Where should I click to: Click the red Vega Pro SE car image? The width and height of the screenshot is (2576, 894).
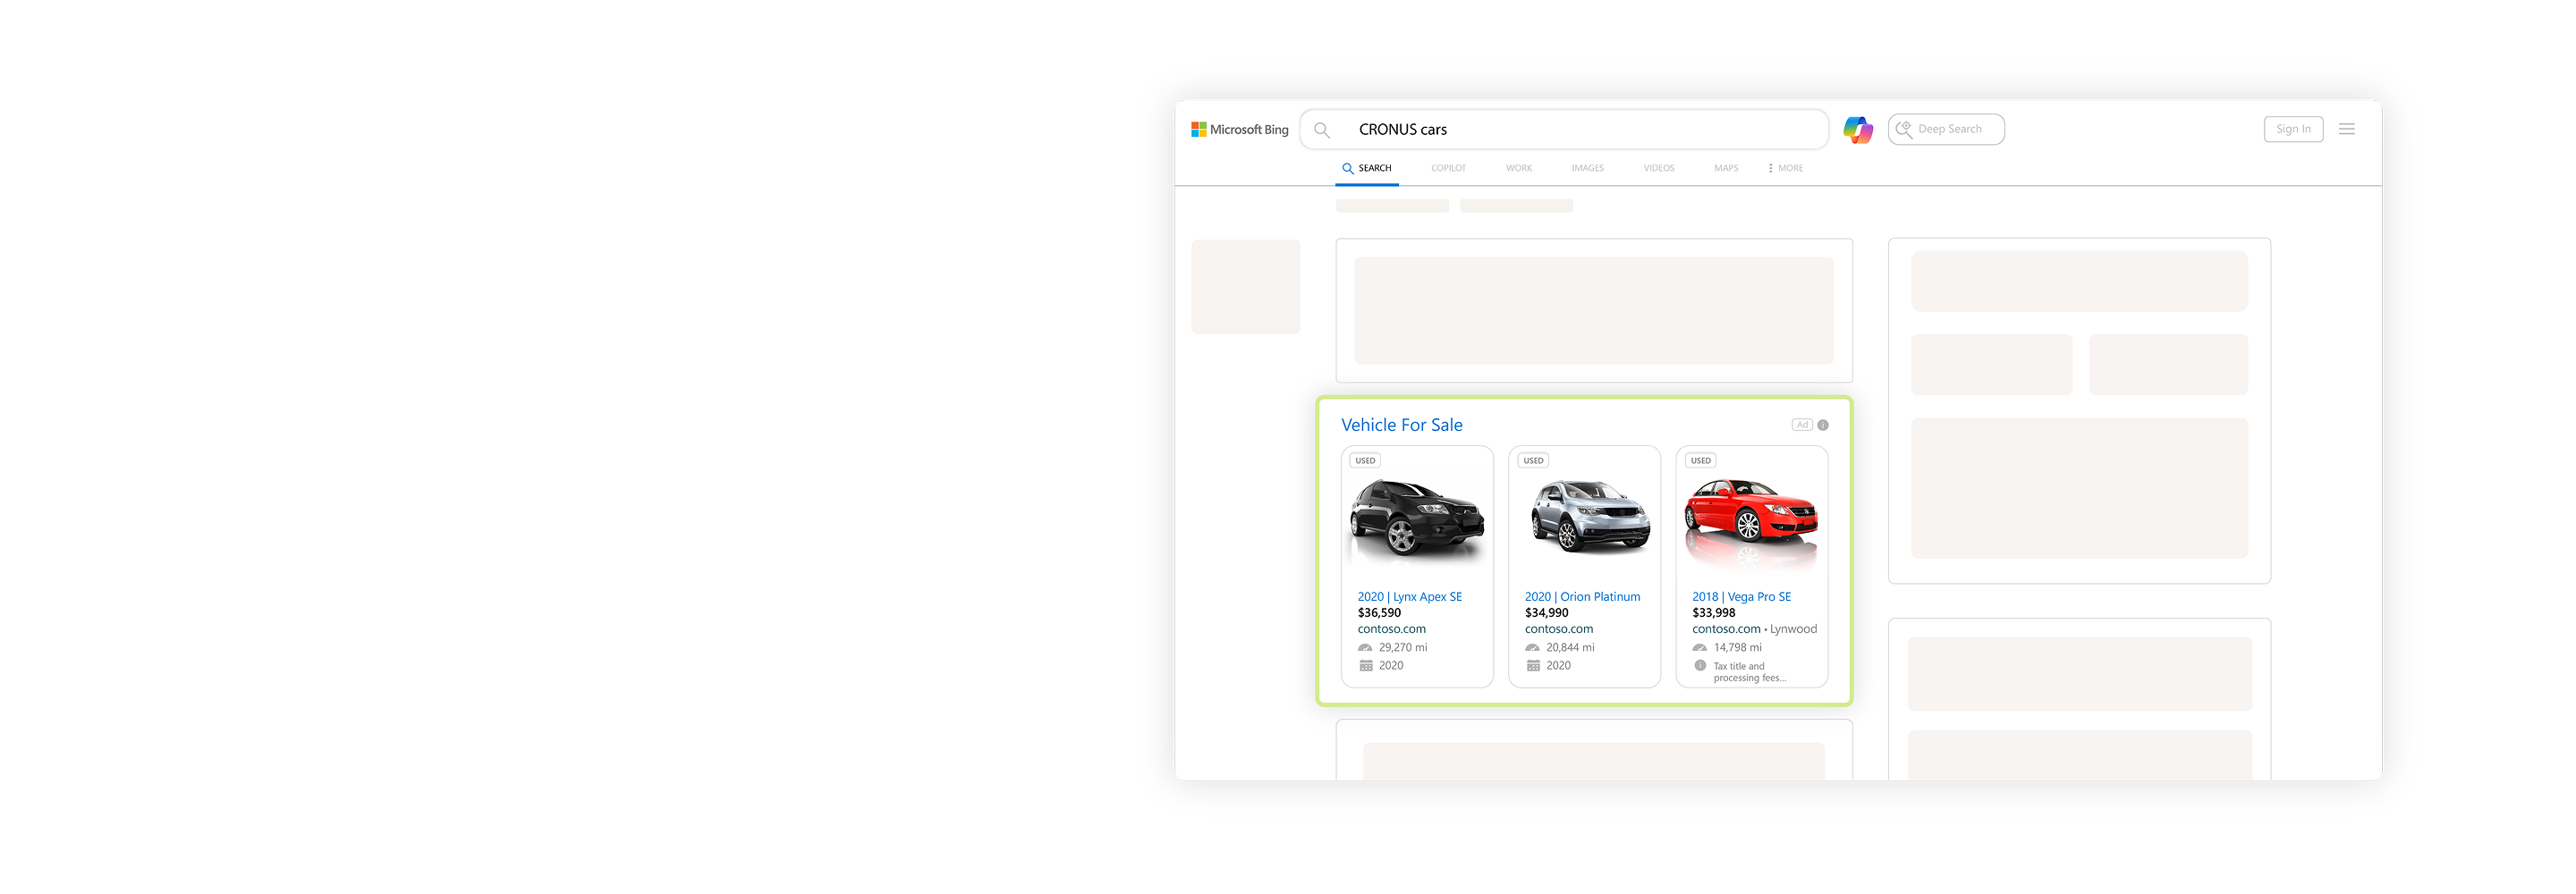pyautogui.click(x=1751, y=520)
